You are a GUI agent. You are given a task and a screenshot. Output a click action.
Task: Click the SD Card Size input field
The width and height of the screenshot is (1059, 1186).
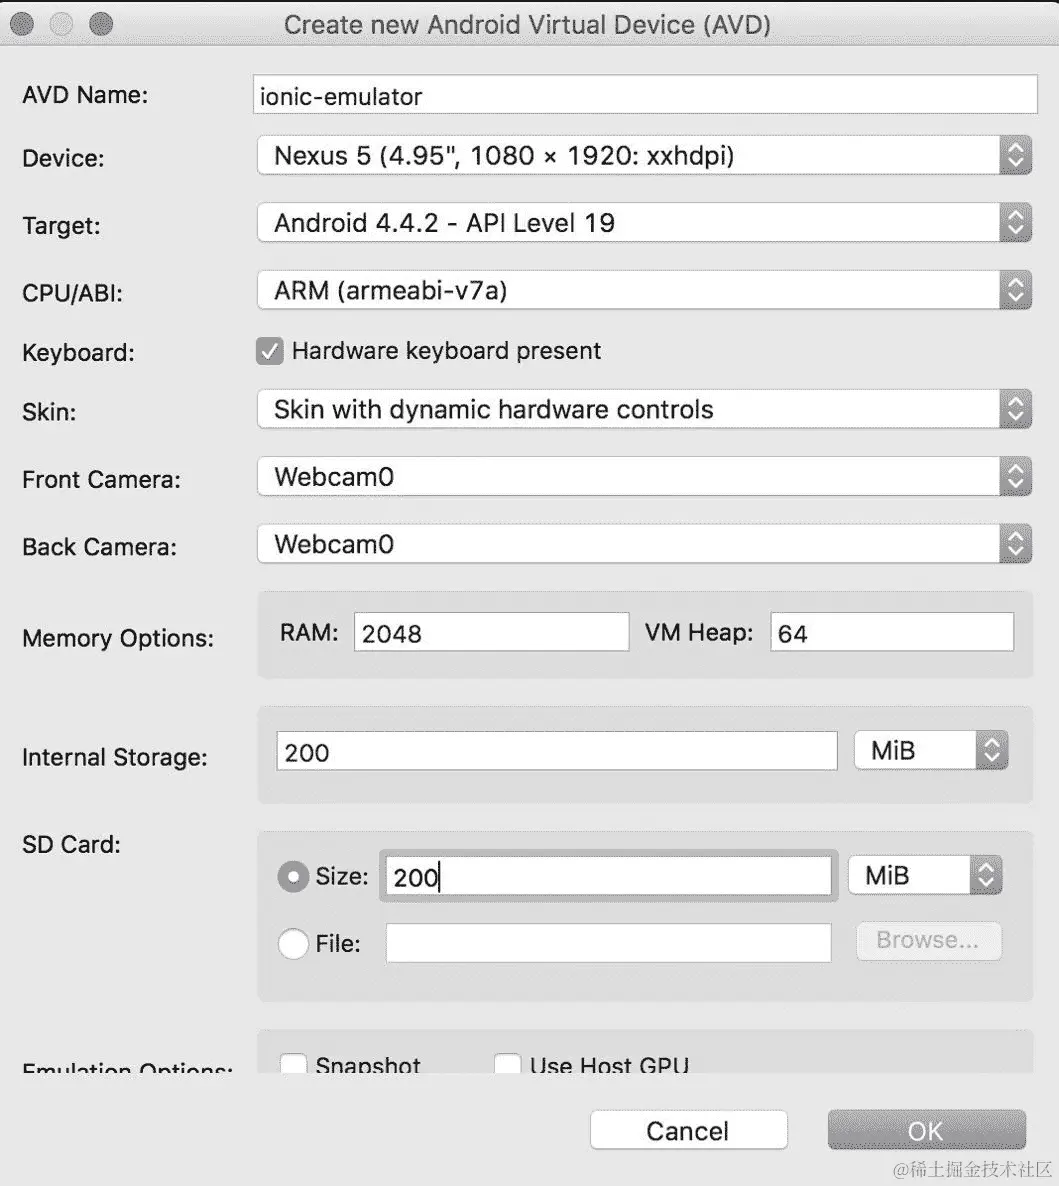pyautogui.click(x=608, y=877)
